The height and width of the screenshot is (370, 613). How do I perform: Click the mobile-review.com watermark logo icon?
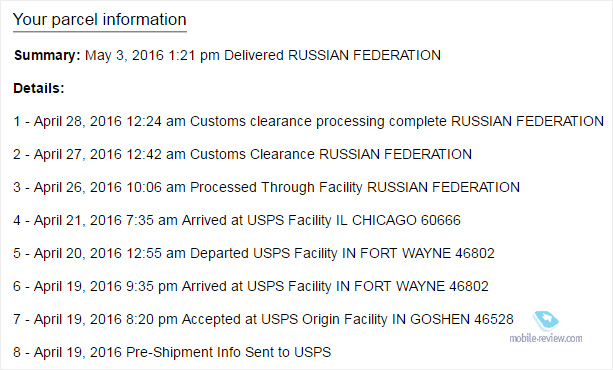(x=546, y=321)
